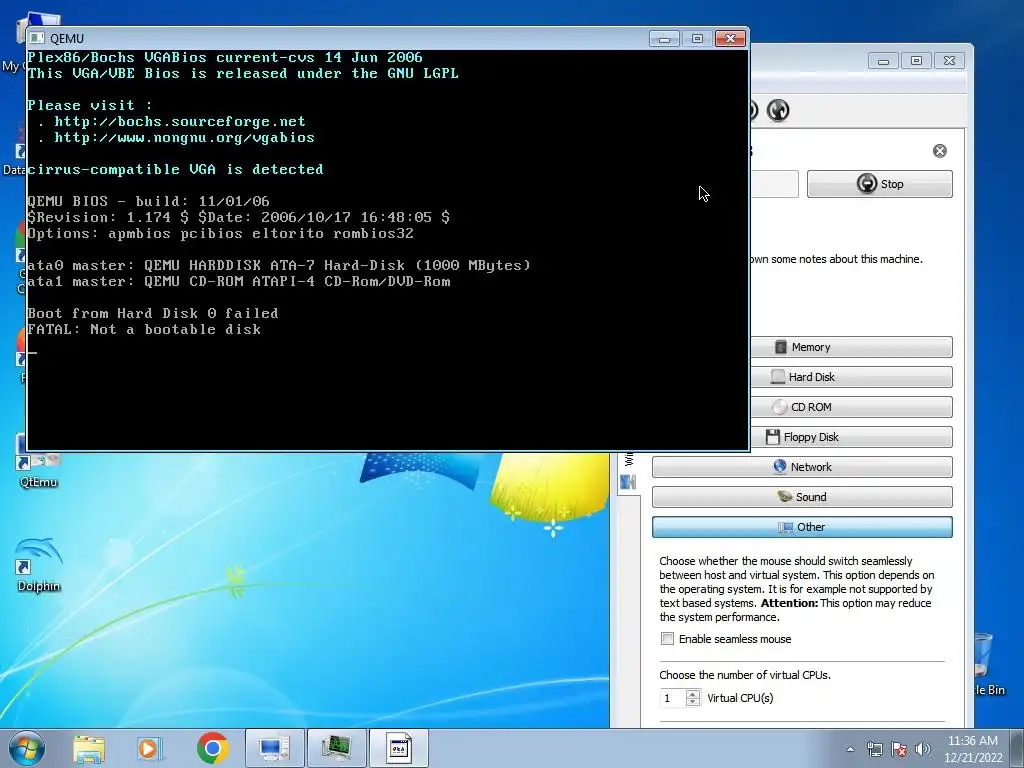Increase the Virtual CPU count by one
Screen dimensions: 1024x768
click(x=693, y=694)
